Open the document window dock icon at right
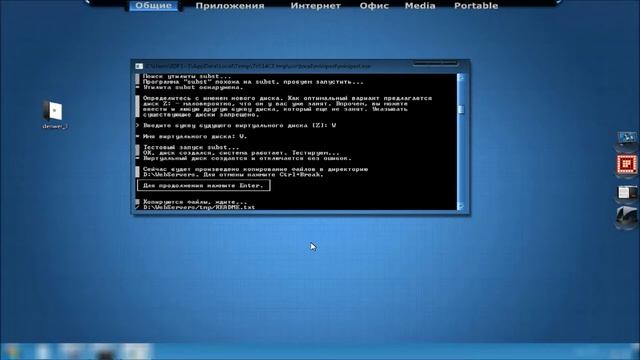 627,192
